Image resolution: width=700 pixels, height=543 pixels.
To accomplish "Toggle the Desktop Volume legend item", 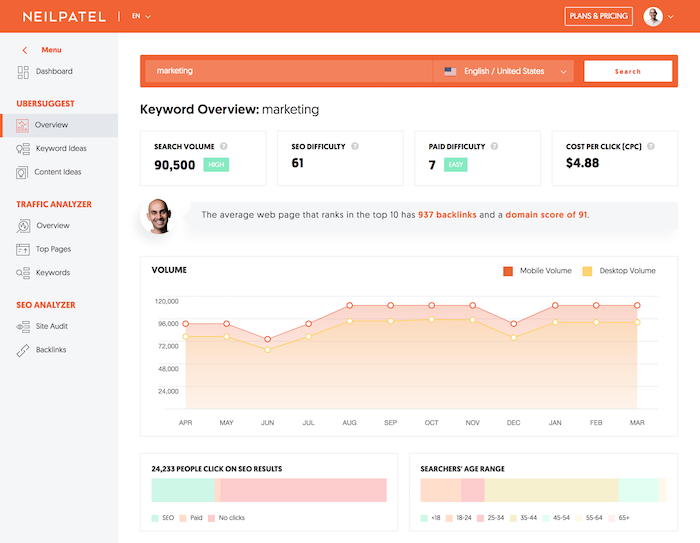I will pos(621,271).
